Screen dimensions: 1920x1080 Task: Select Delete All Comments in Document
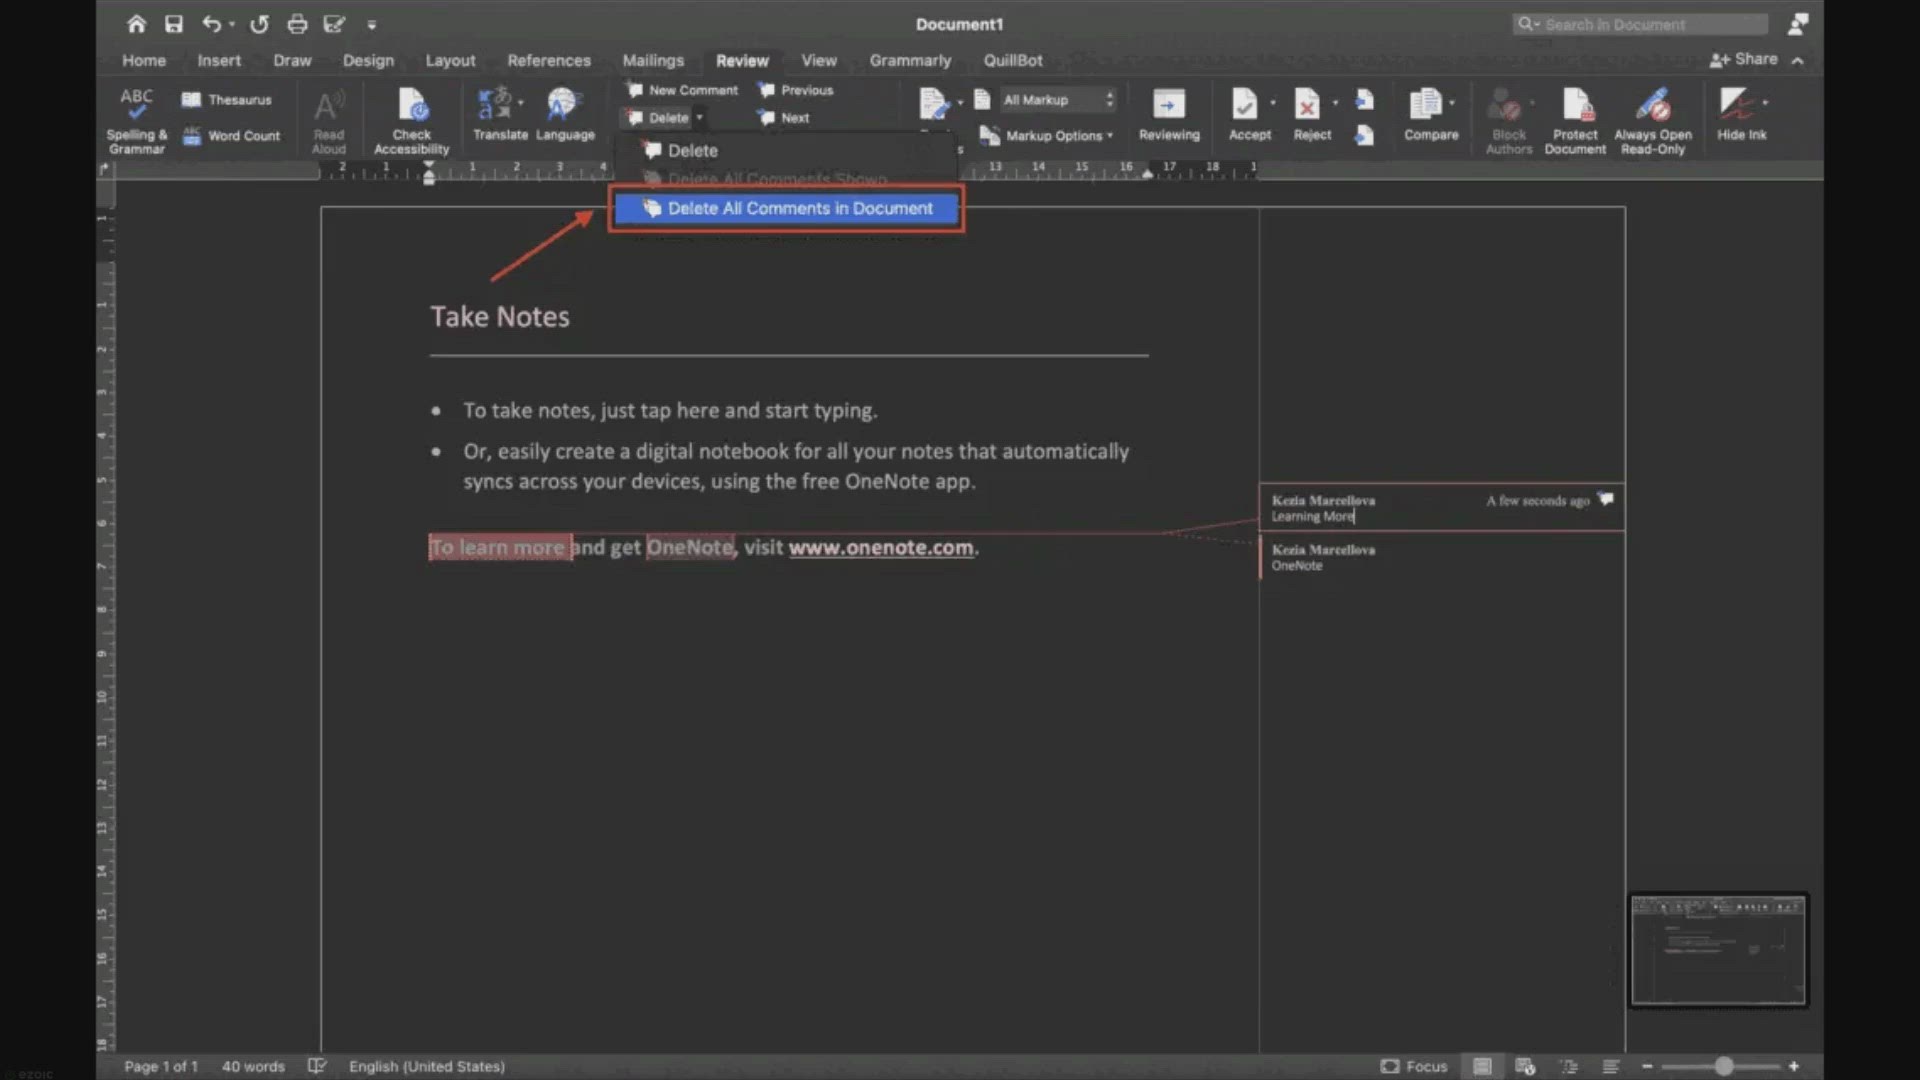pyautogui.click(x=787, y=208)
